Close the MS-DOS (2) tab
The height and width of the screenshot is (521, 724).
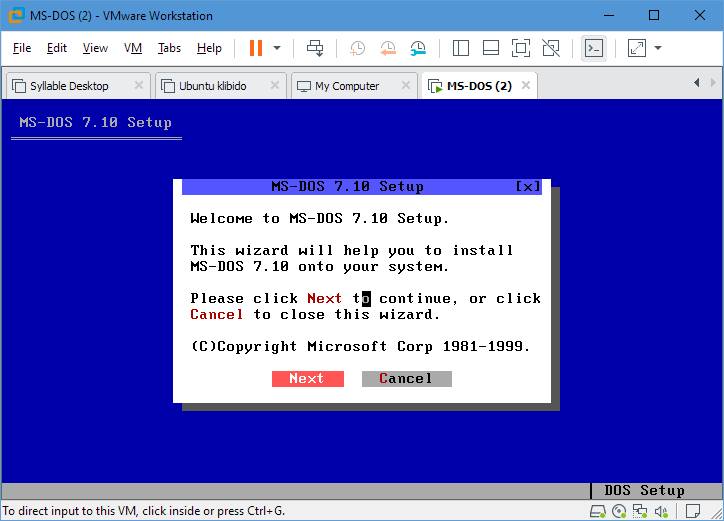525,85
